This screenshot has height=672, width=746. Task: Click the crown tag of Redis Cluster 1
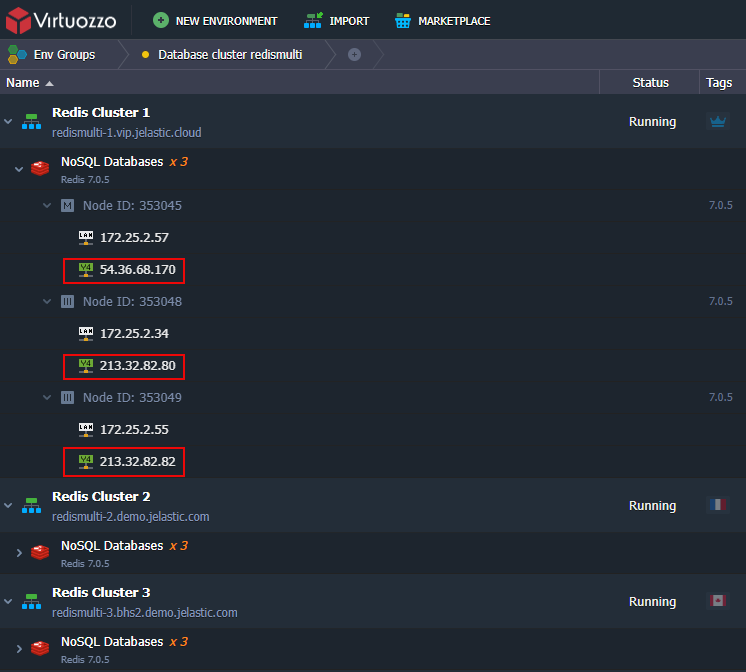718,122
